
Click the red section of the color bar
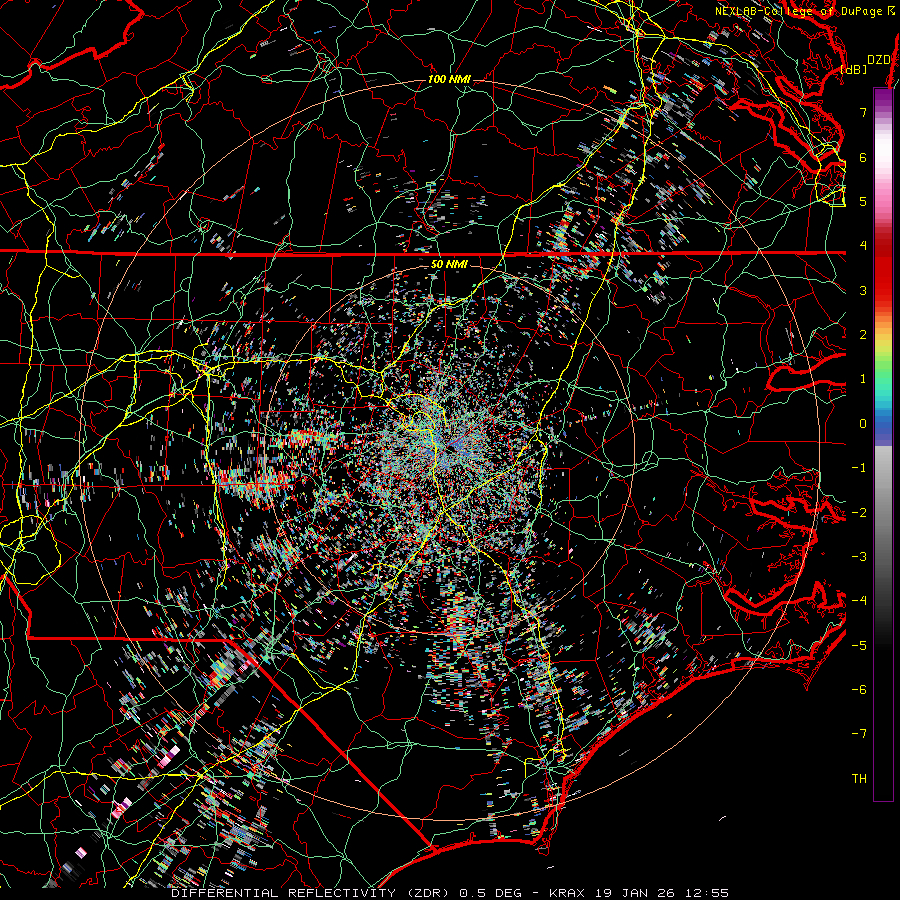[x=883, y=270]
